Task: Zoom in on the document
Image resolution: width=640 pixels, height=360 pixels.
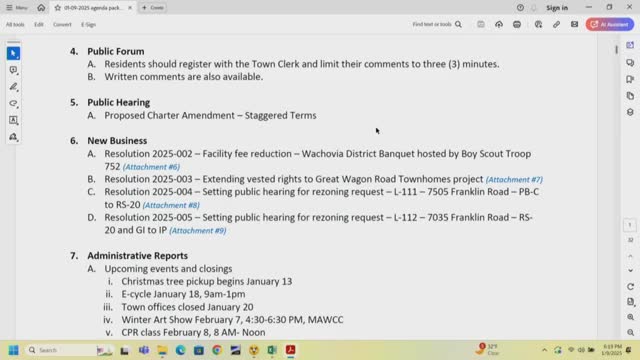Action: coord(630,317)
